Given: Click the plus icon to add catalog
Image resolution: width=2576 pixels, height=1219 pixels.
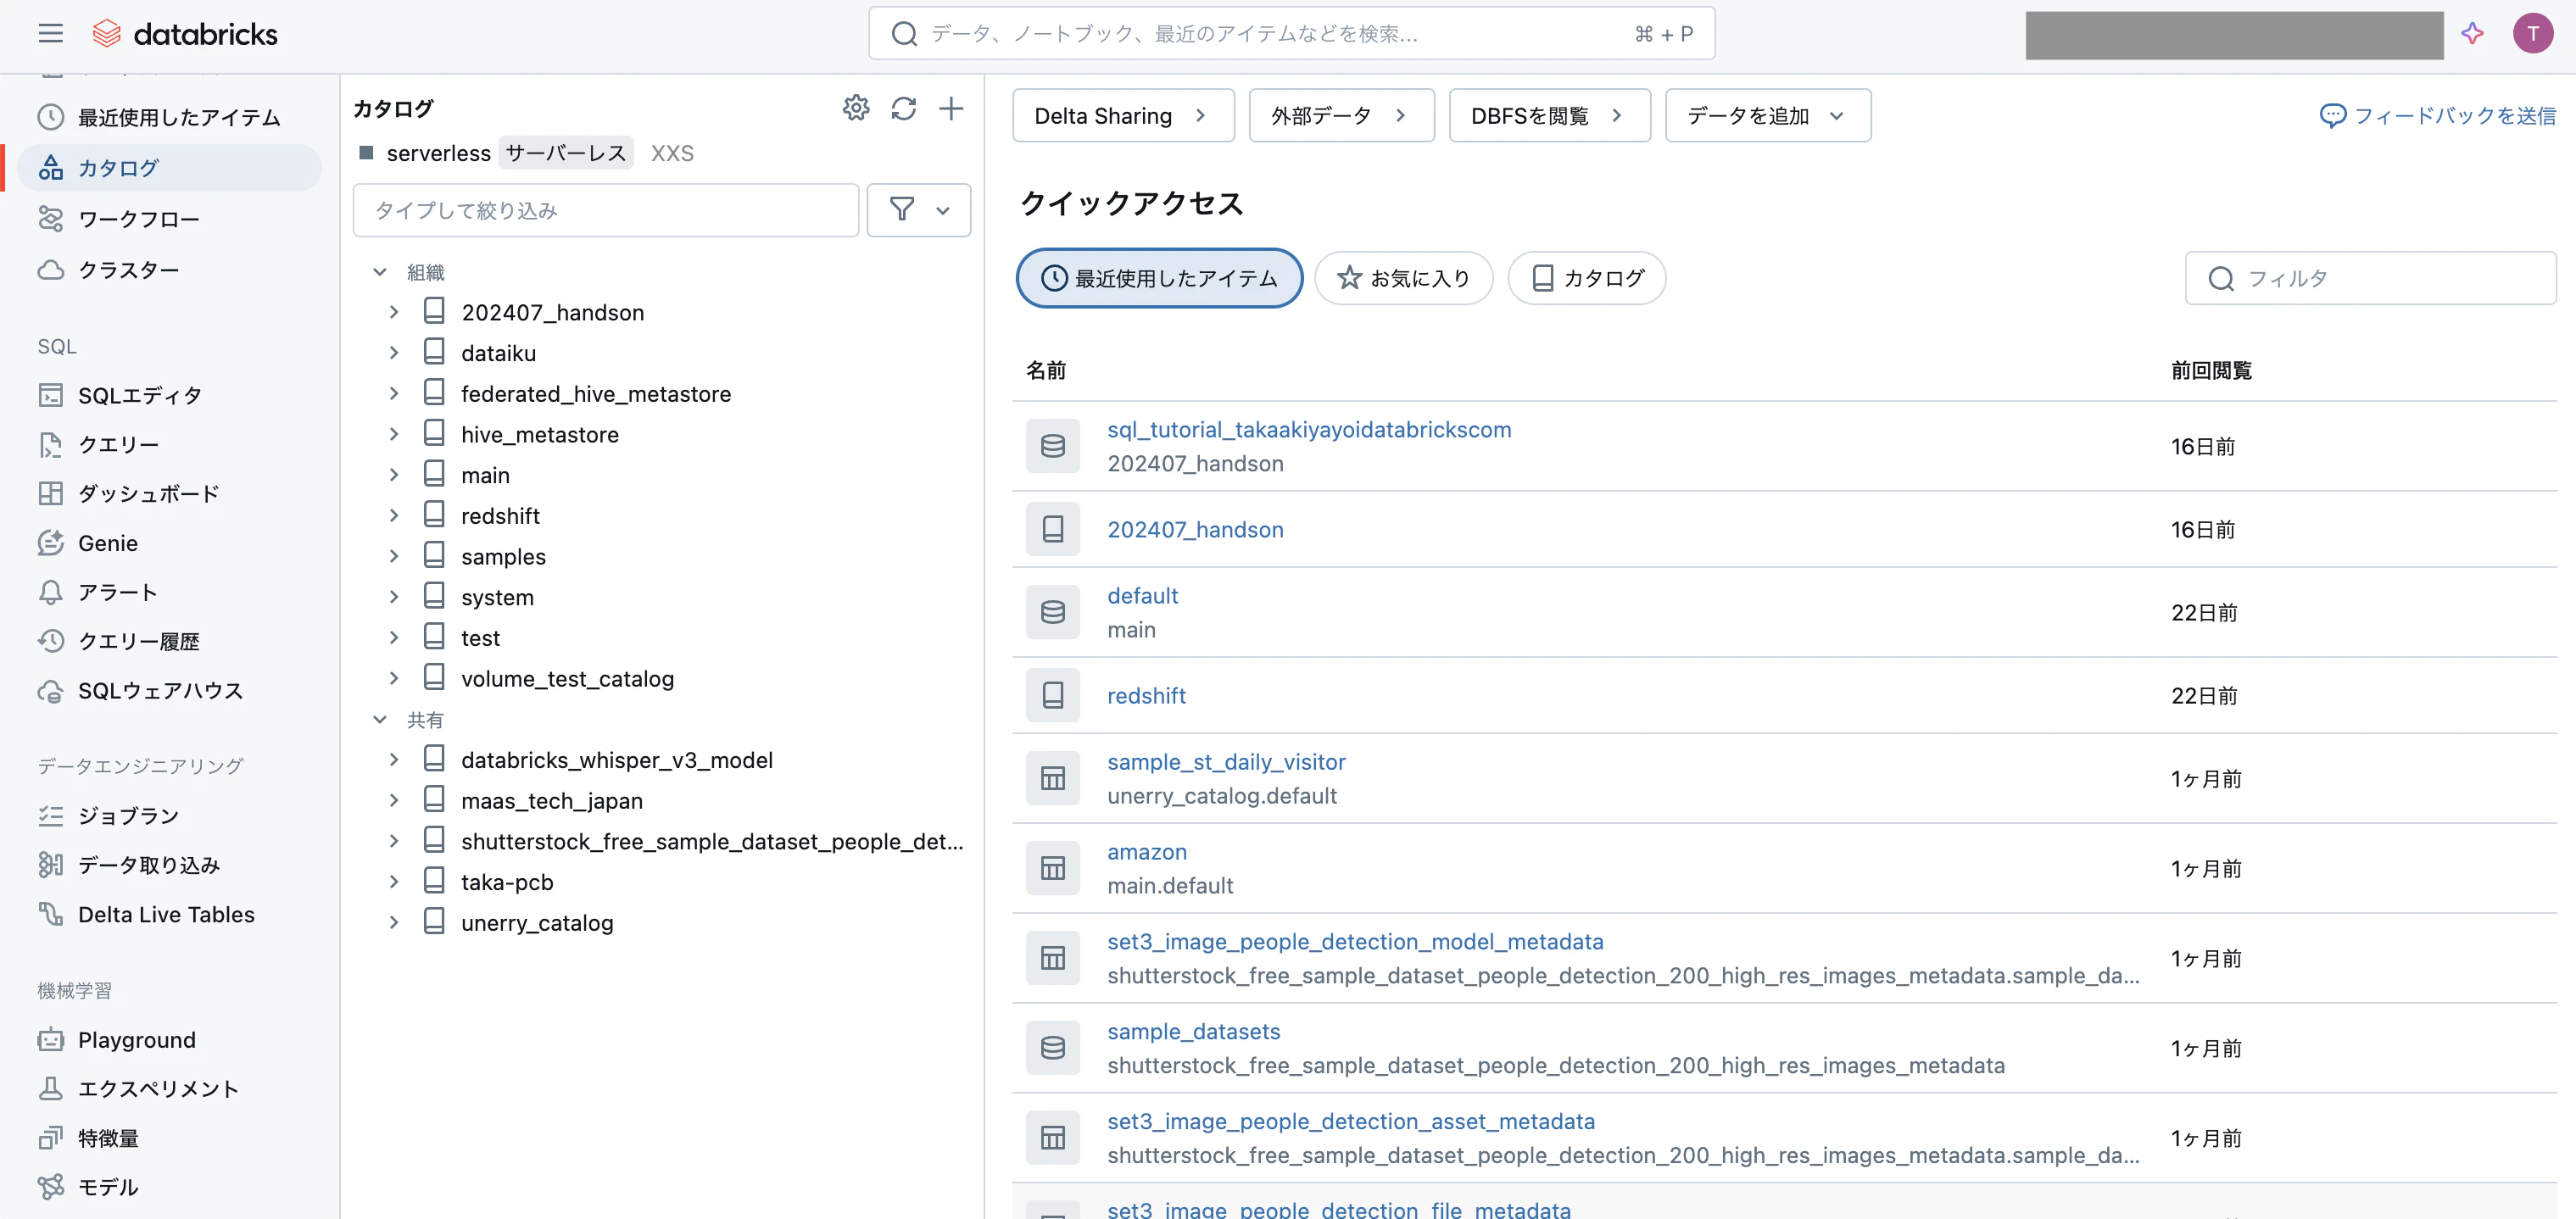Looking at the screenshot, I should (x=951, y=108).
